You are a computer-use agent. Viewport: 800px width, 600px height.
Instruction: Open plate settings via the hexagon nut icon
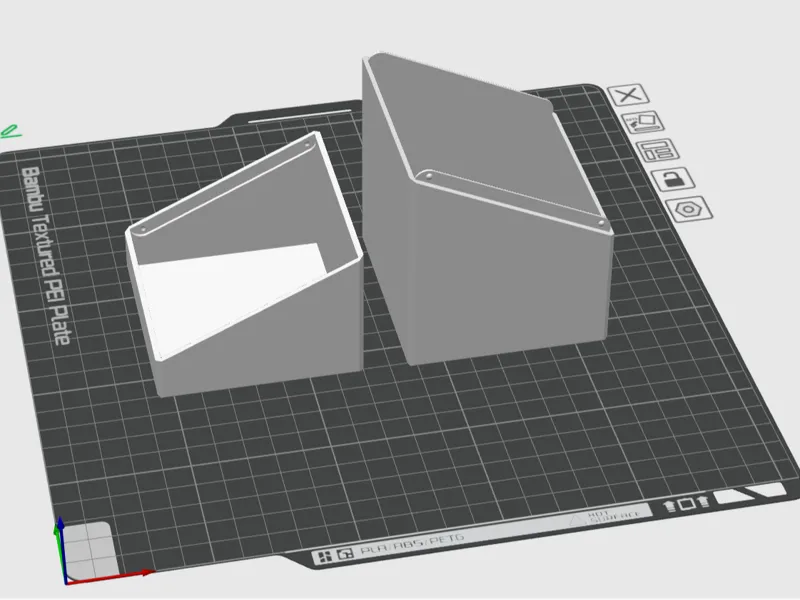[x=689, y=209]
